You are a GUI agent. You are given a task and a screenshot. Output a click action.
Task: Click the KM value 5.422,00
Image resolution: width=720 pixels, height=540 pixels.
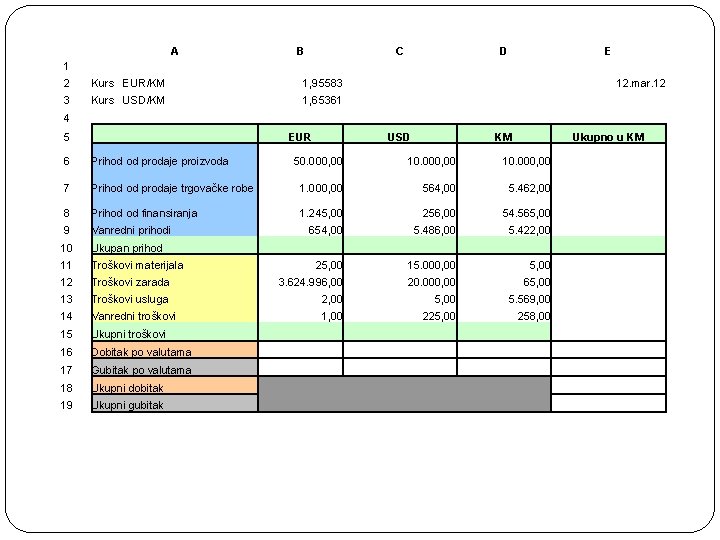[529, 230]
